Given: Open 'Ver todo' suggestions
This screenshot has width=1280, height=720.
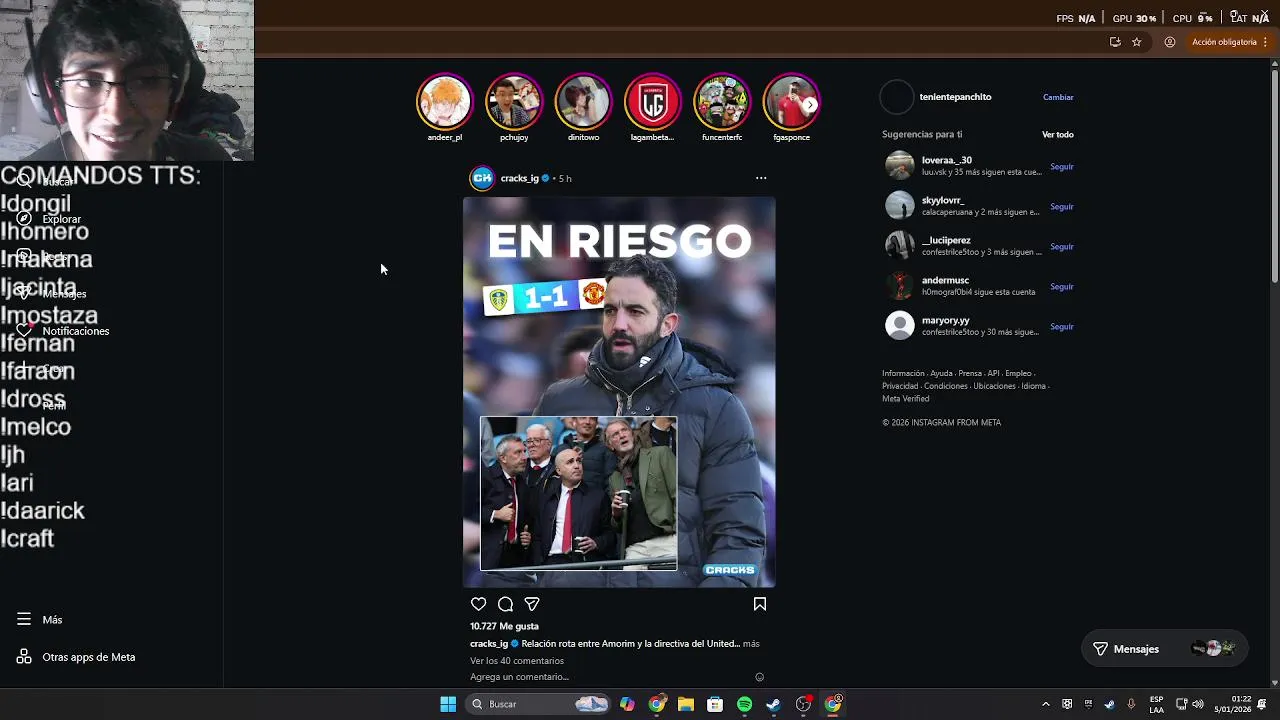Looking at the screenshot, I should coord(1058,135).
